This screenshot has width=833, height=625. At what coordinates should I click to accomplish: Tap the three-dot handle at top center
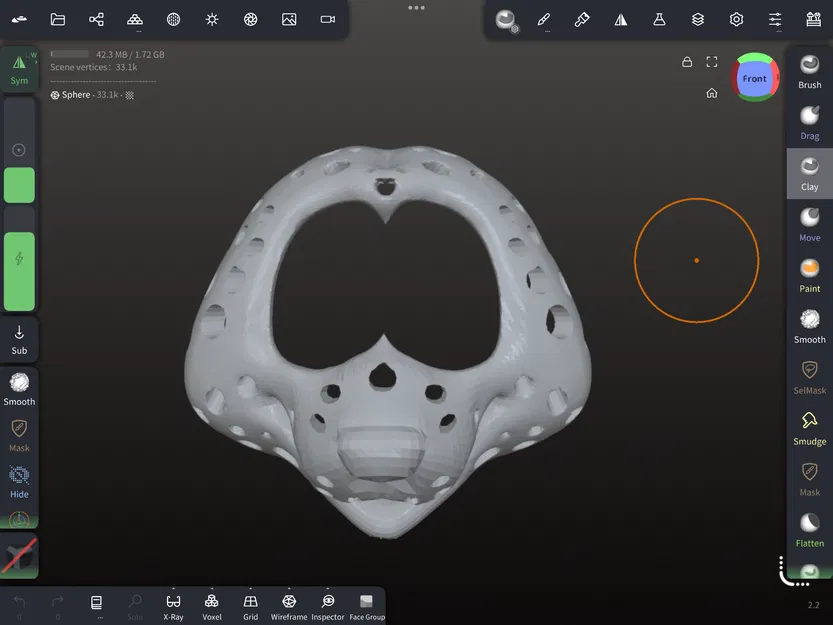tap(416, 7)
